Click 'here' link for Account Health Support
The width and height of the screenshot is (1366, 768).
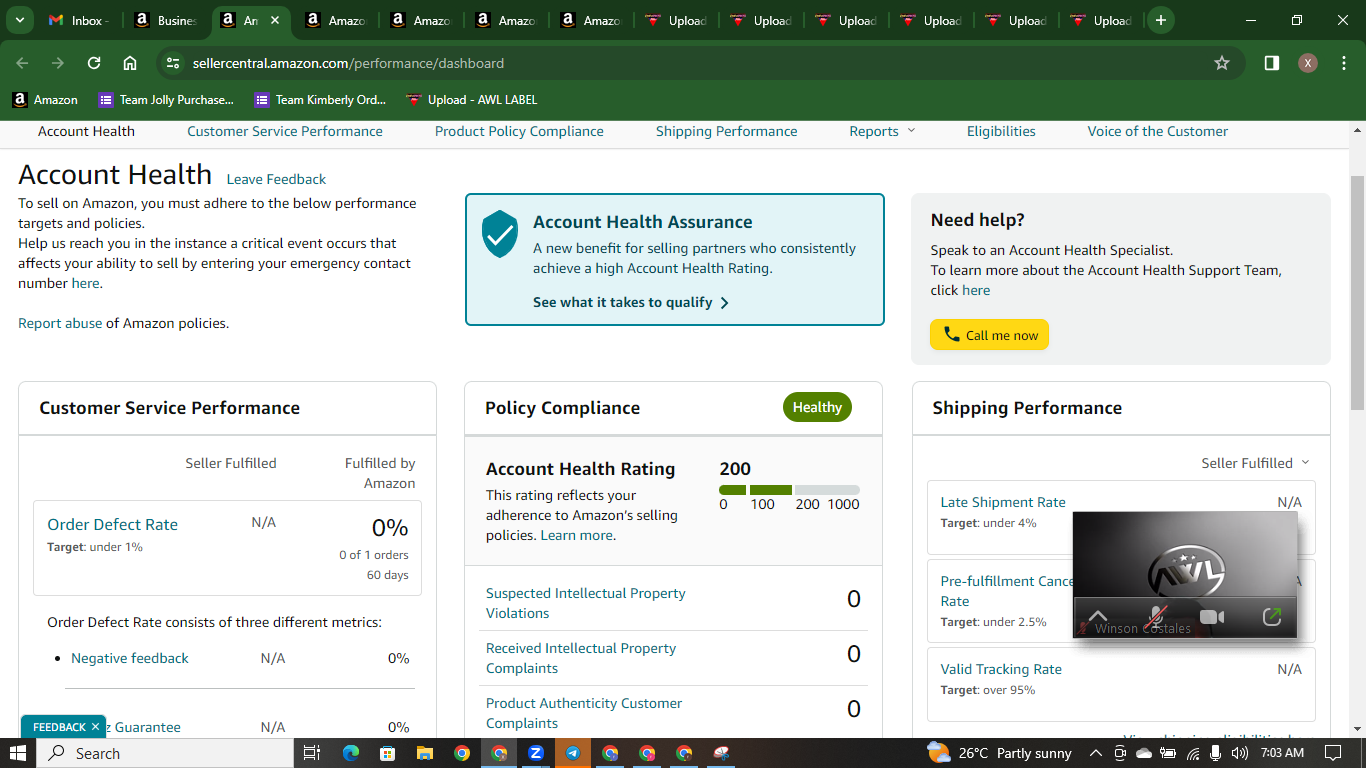[976, 290]
